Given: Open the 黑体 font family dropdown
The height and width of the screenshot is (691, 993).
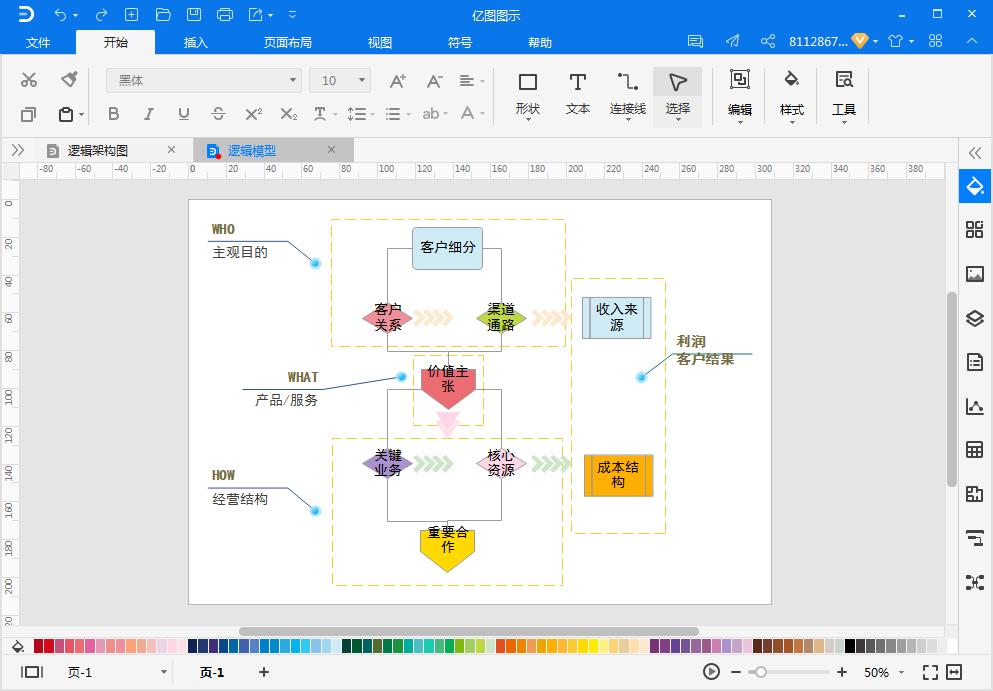Looking at the screenshot, I should 290,79.
